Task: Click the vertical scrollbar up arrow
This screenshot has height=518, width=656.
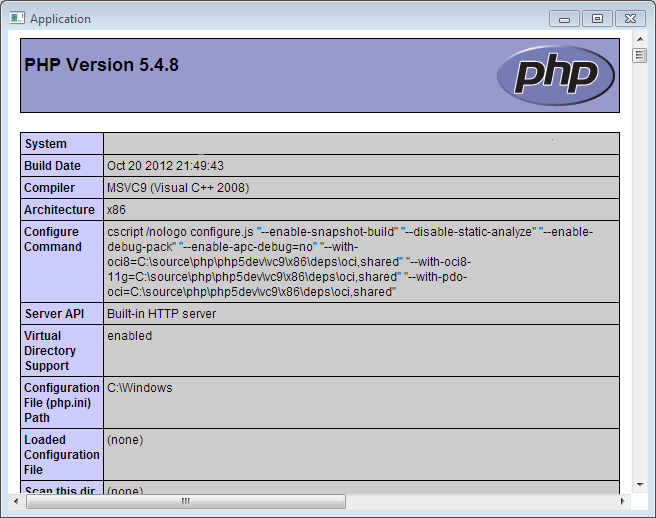Action: pos(639,39)
